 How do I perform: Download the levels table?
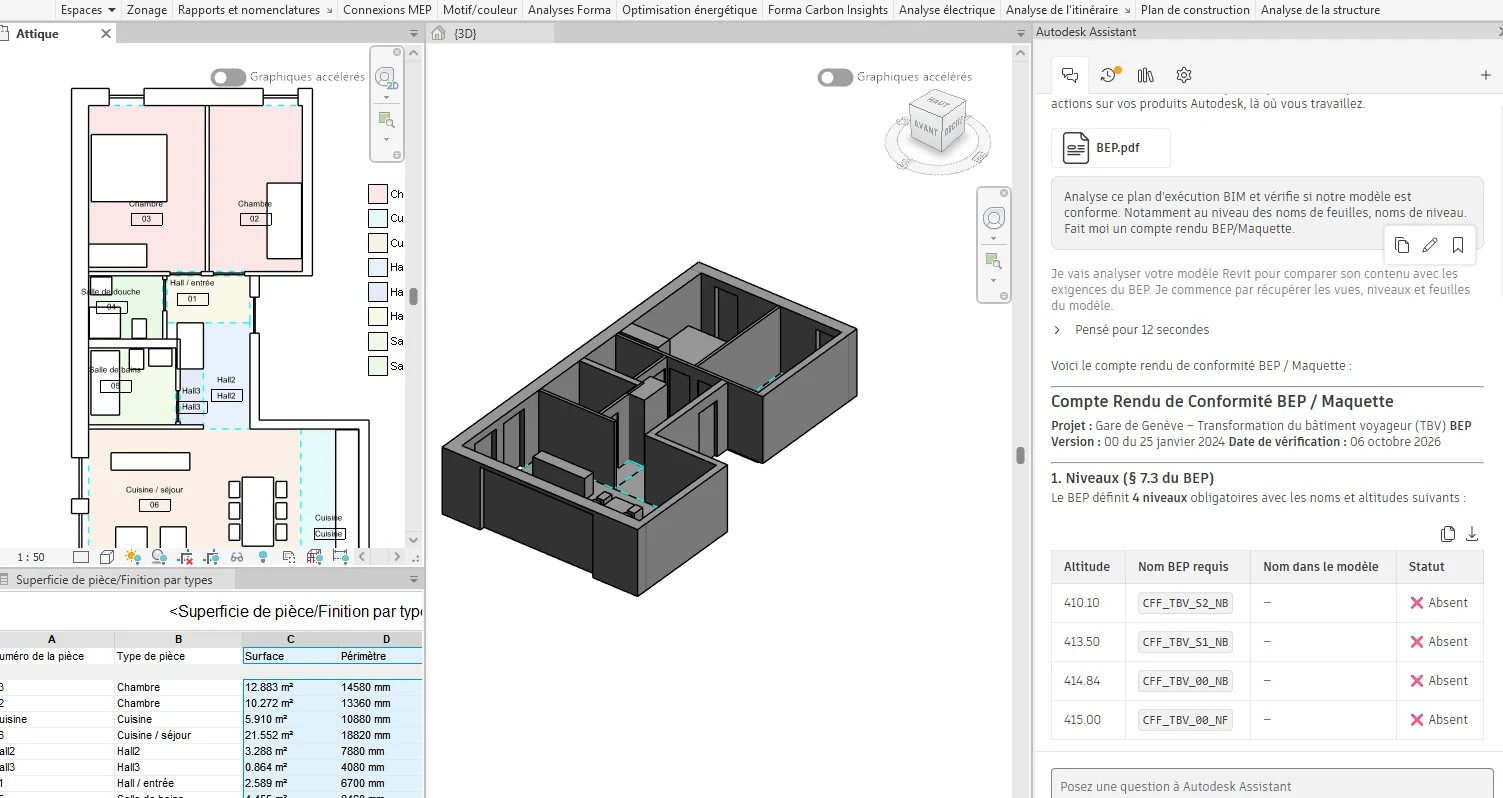1472,534
